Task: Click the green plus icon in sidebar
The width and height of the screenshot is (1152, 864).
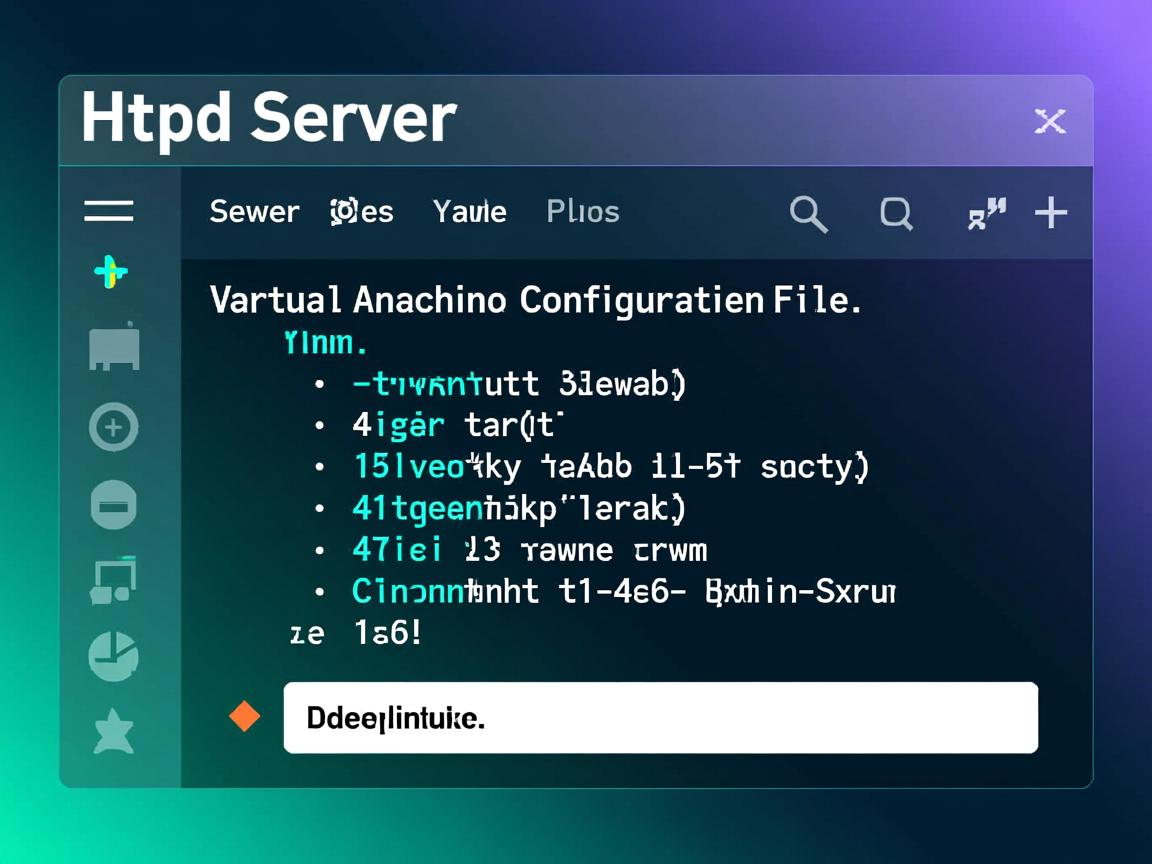Action: [x=110, y=272]
